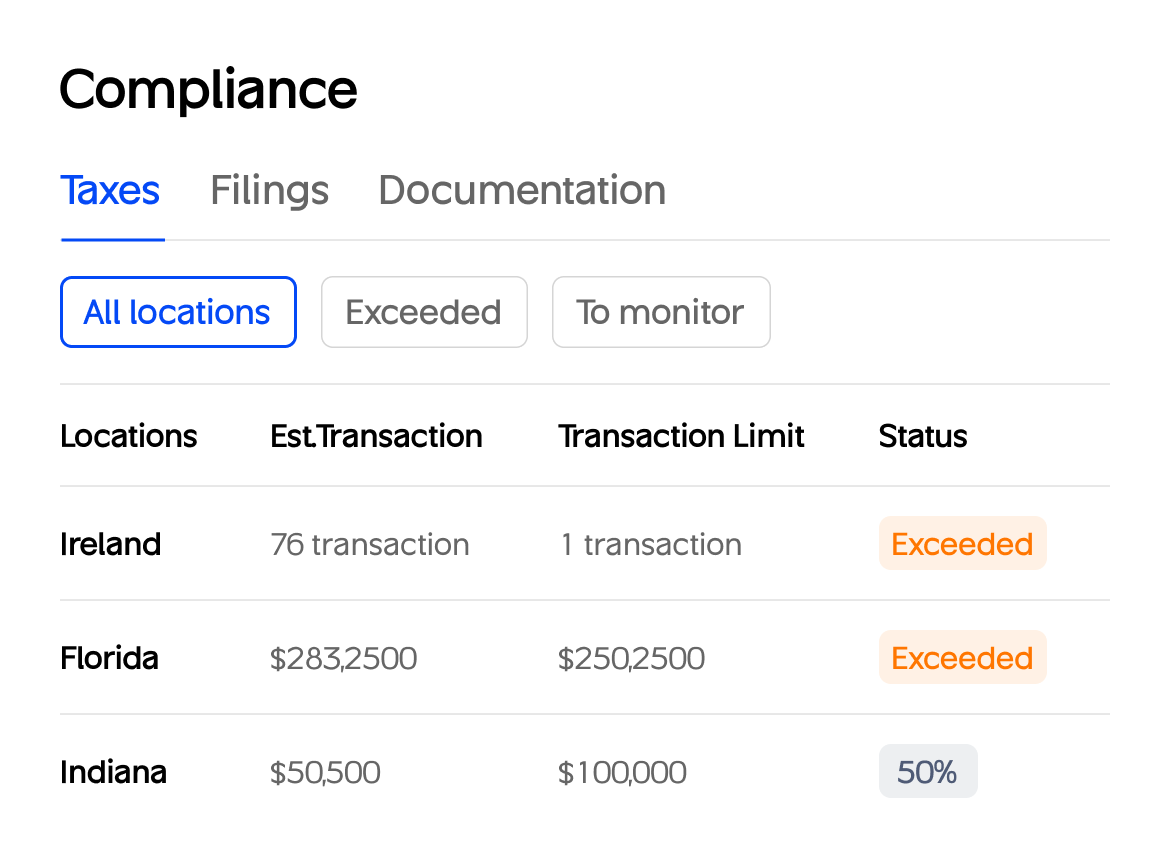This screenshot has width=1170, height=846.
Task: Click the Est.Transaction column header
Action: pyautogui.click(x=377, y=436)
